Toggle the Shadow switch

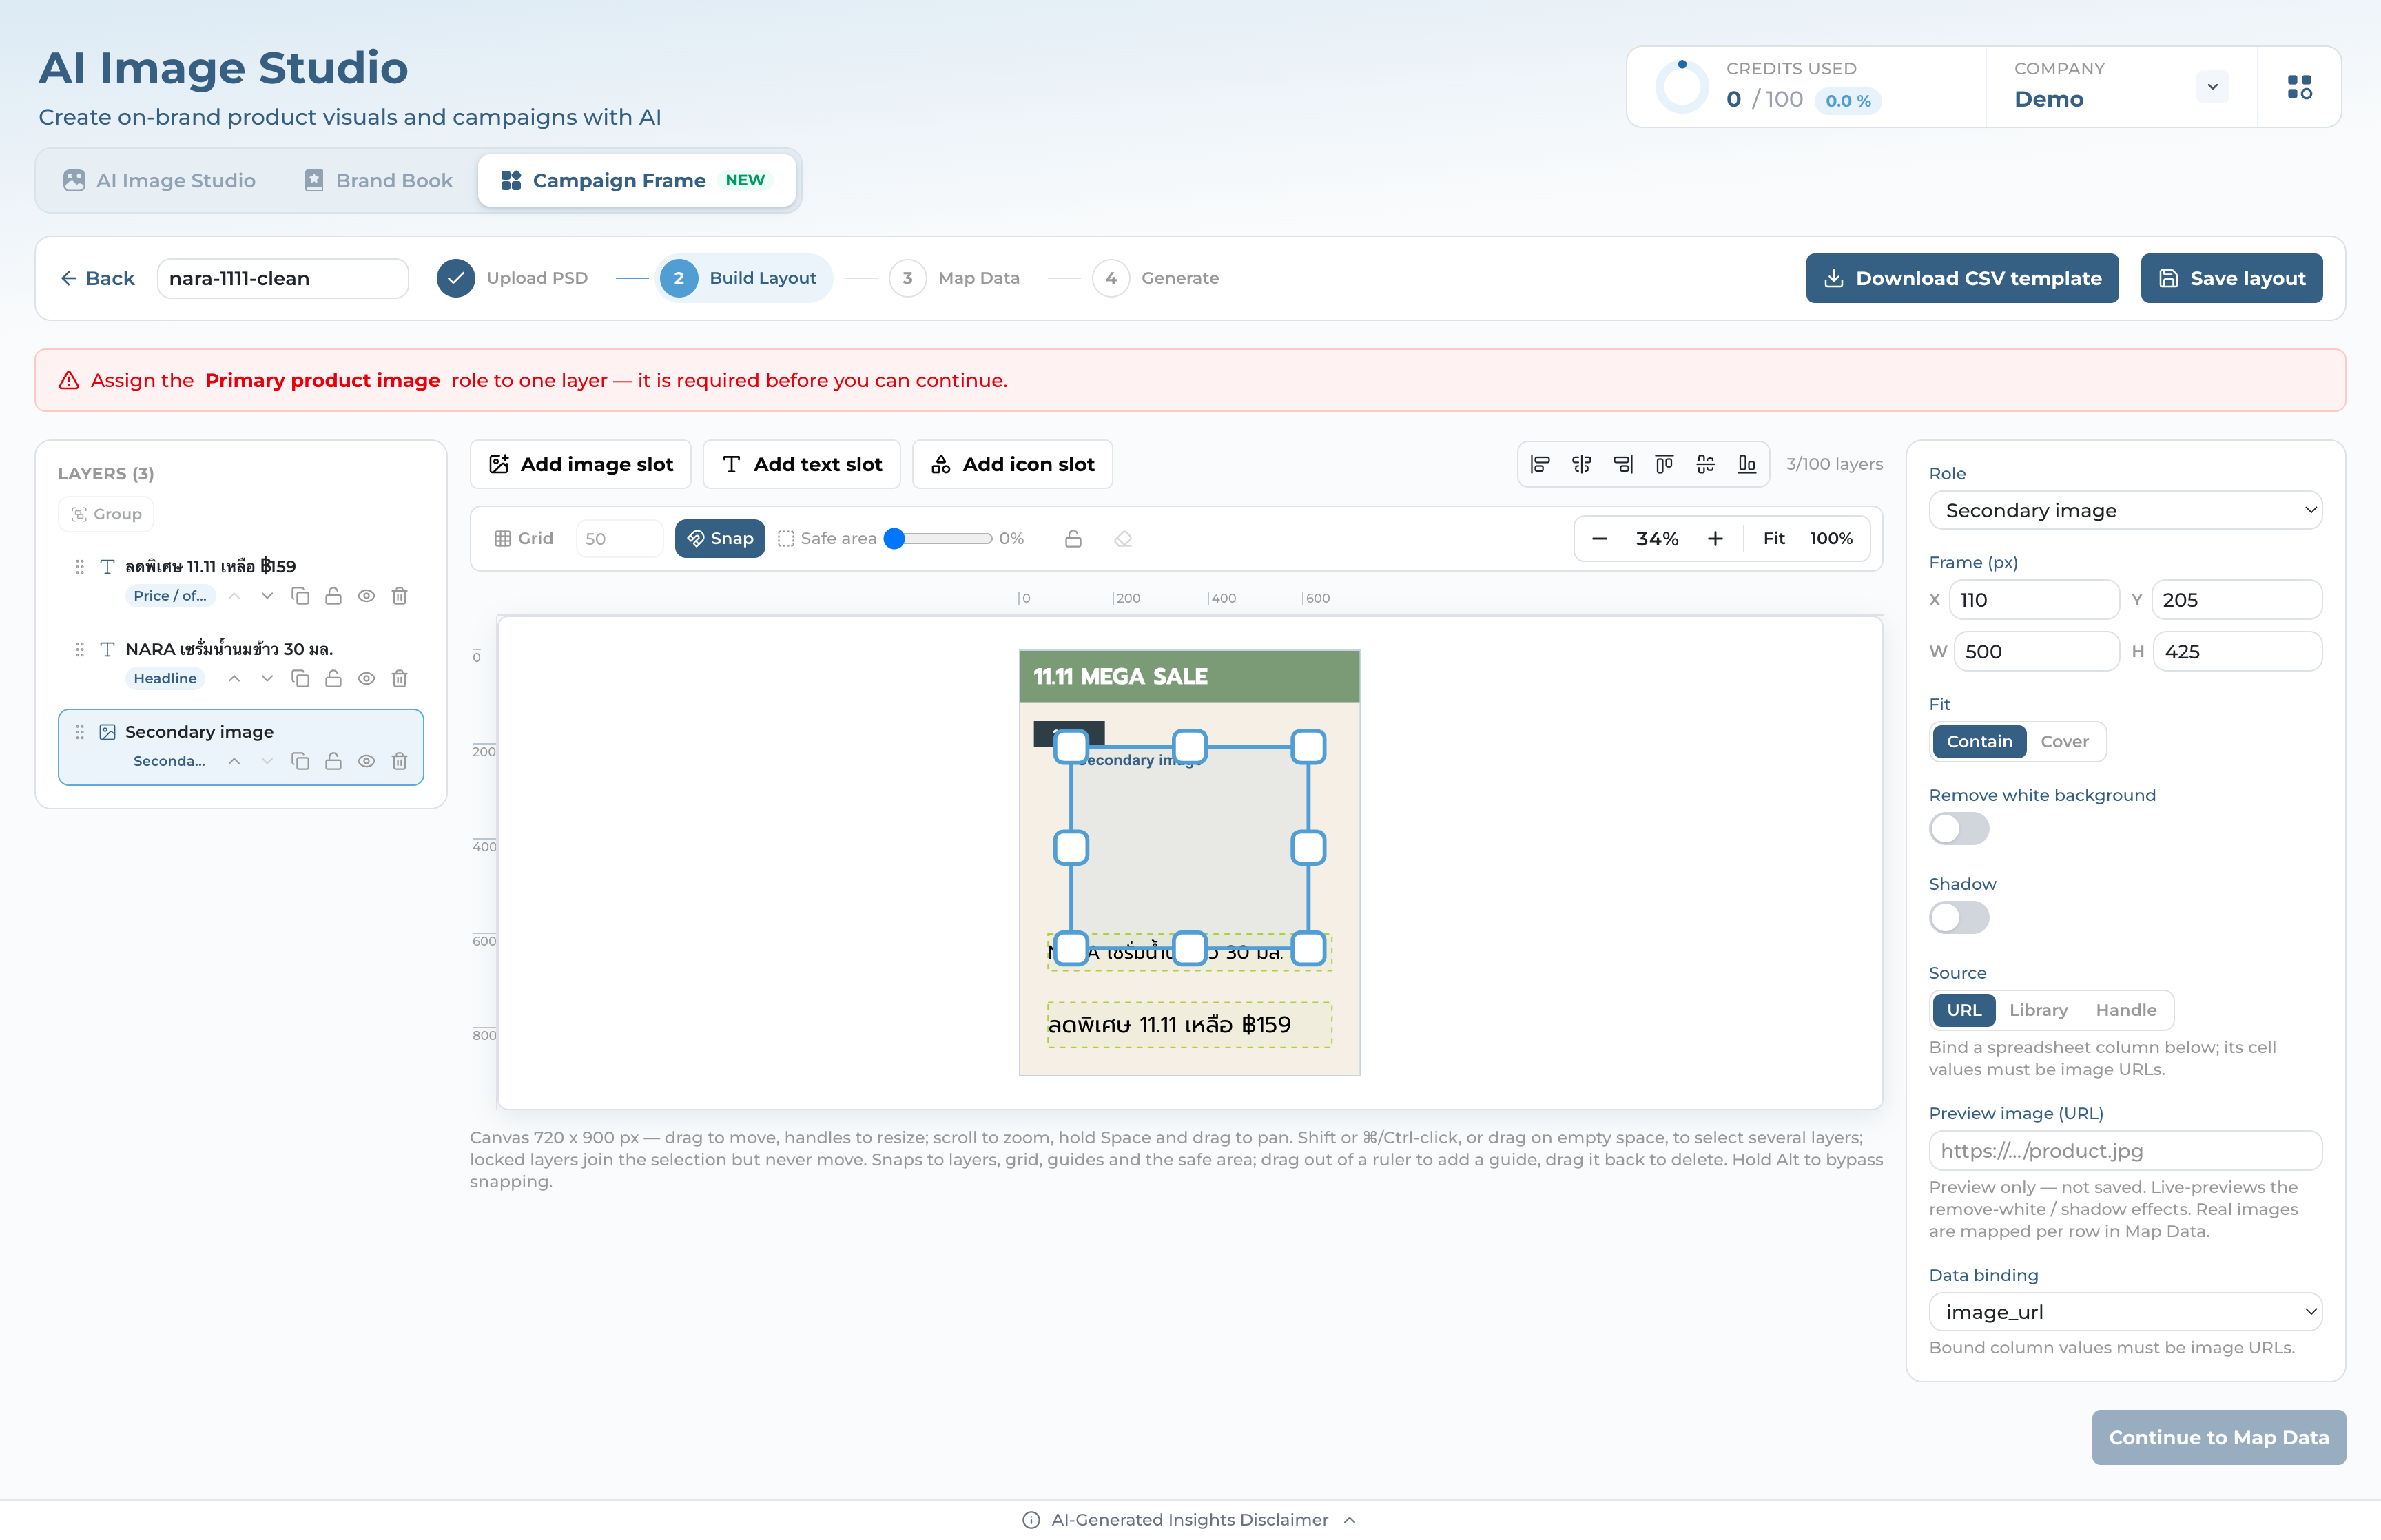(x=1958, y=918)
